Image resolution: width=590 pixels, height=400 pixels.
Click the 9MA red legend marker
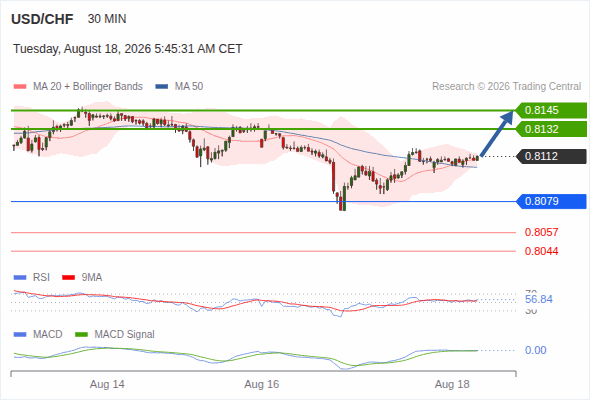coord(68,278)
